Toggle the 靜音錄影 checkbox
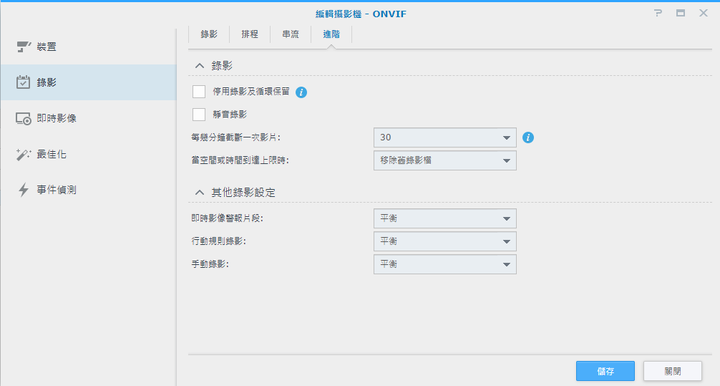The height and width of the screenshot is (386, 720). (x=199, y=114)
